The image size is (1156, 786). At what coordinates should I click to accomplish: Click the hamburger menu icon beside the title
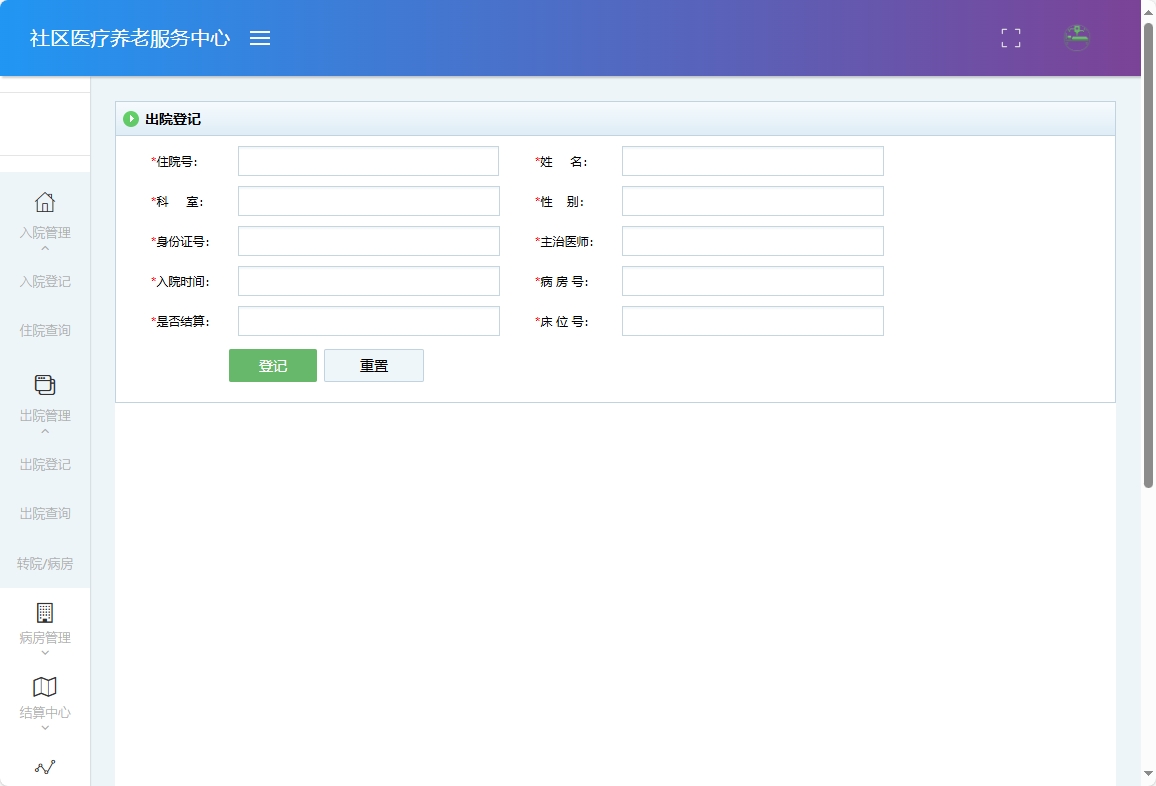[261, 39]
